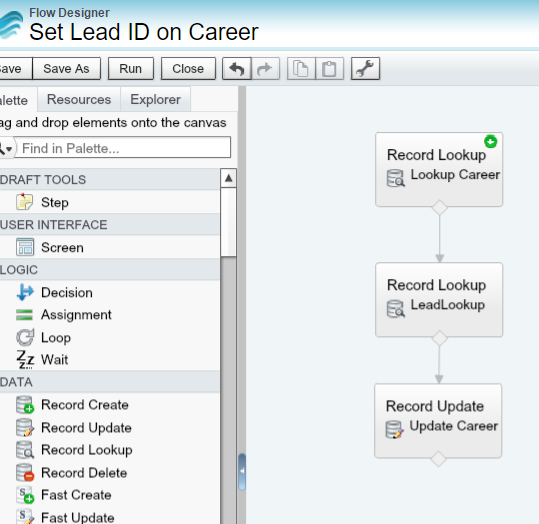539x524 pixels.
Task: Click the Redo arrow toolbar icon
Action: [265, 69]
